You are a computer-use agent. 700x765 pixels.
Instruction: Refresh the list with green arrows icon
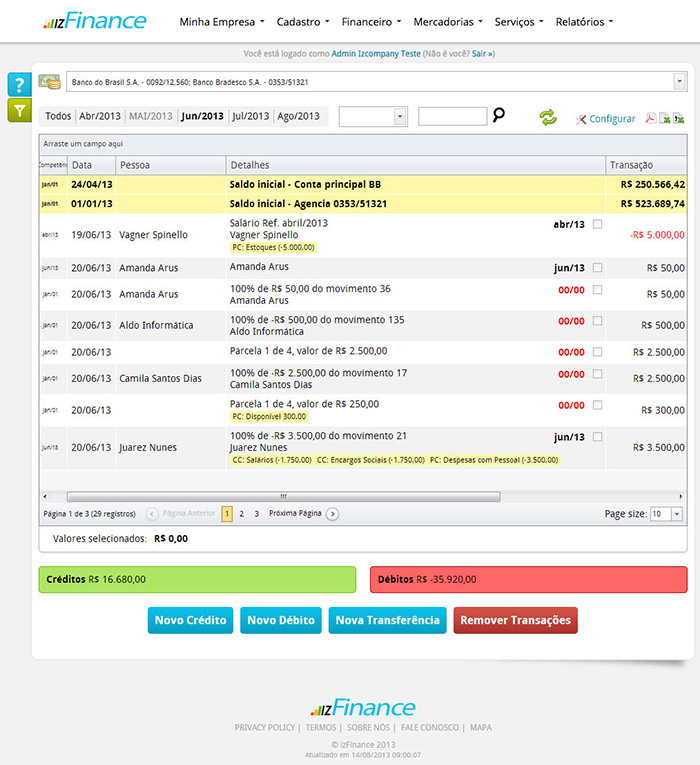click(548, 118)
